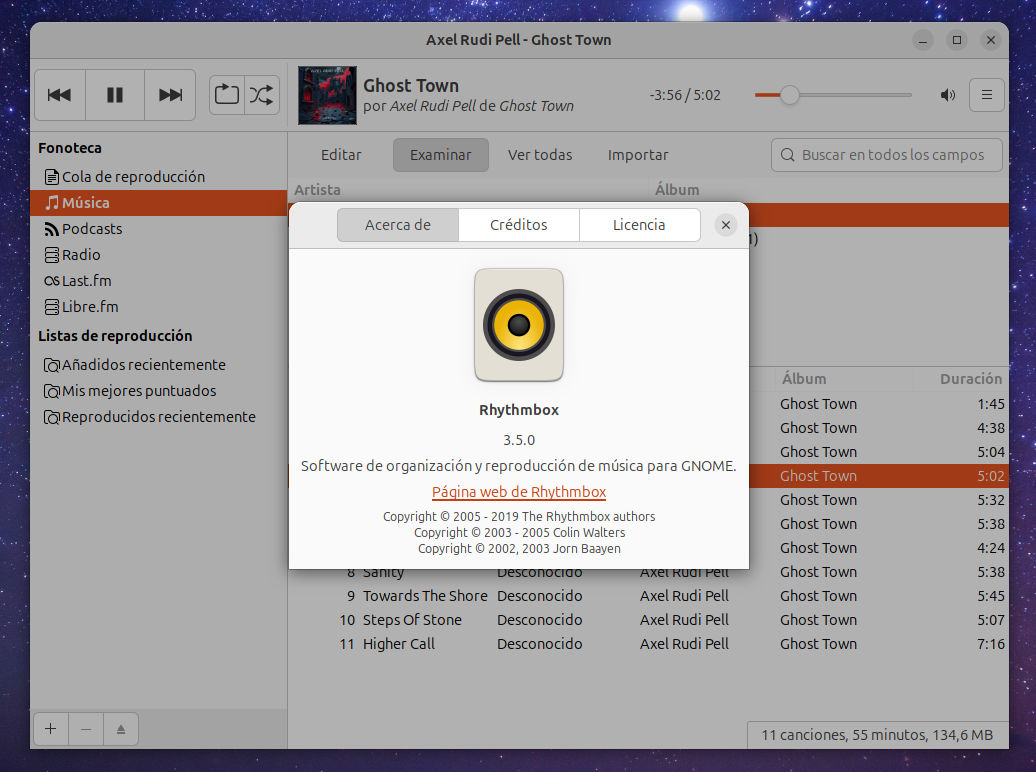Screen dimensions: 1036x772
Task: Open Podcasts in the sidebar
Action: click(159, 229)
